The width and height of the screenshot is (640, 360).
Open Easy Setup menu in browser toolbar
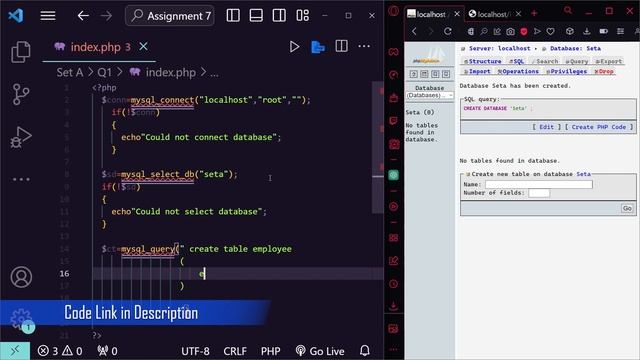(x=620, y=31)
